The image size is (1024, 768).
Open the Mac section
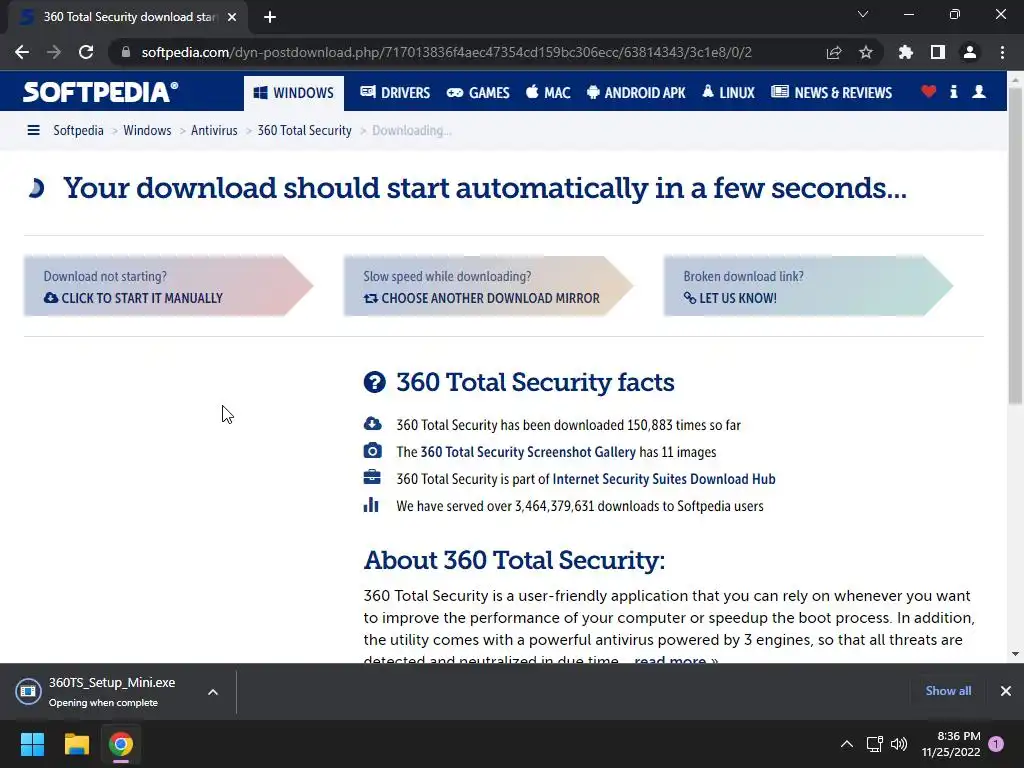[x=549, y=93]
